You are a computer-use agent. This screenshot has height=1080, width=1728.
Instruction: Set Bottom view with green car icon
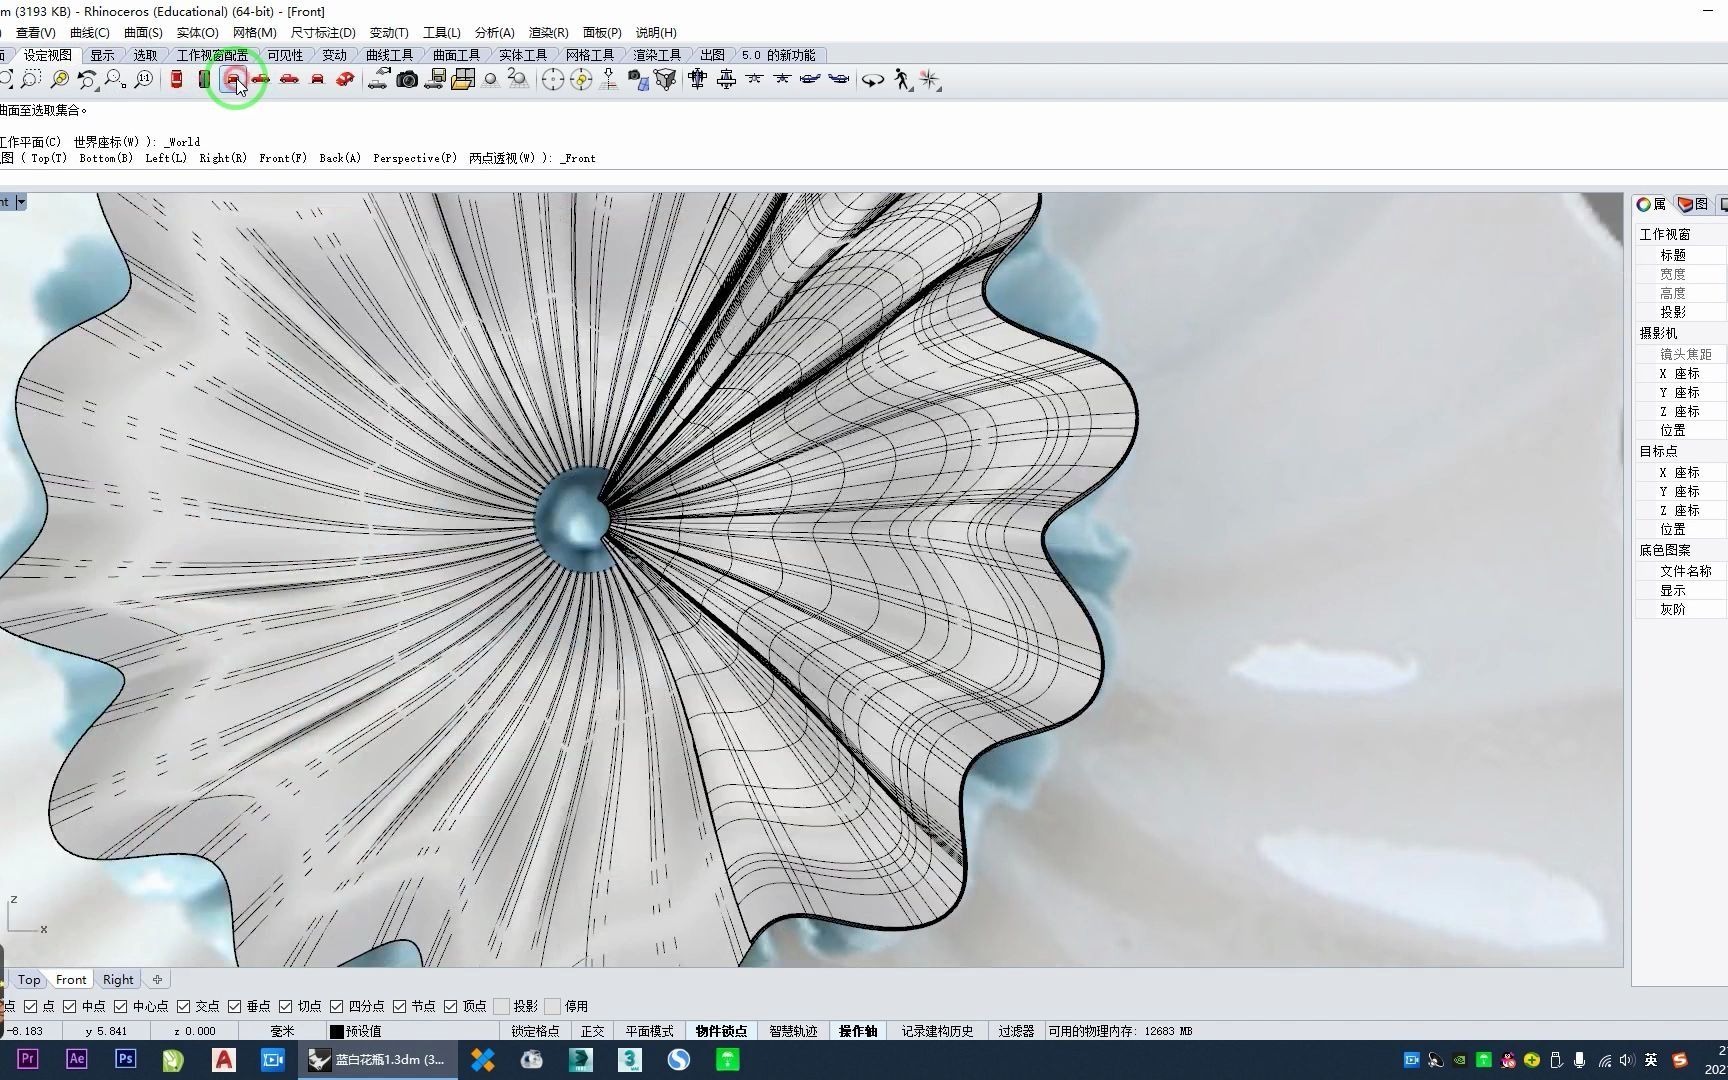point(204,79)
